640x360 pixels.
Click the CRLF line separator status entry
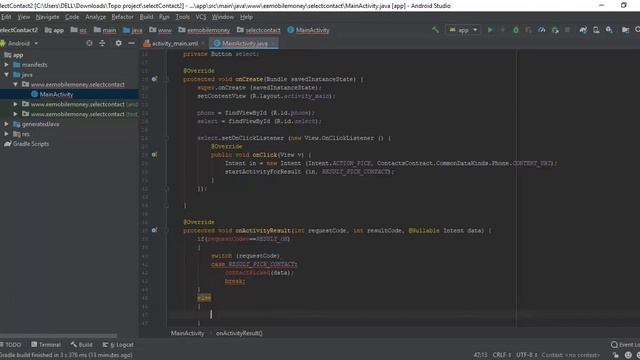coord(501,355)
